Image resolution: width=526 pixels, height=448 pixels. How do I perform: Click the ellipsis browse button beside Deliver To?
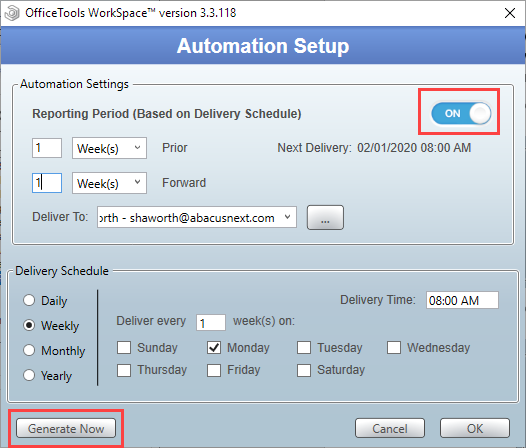(325, 218)
